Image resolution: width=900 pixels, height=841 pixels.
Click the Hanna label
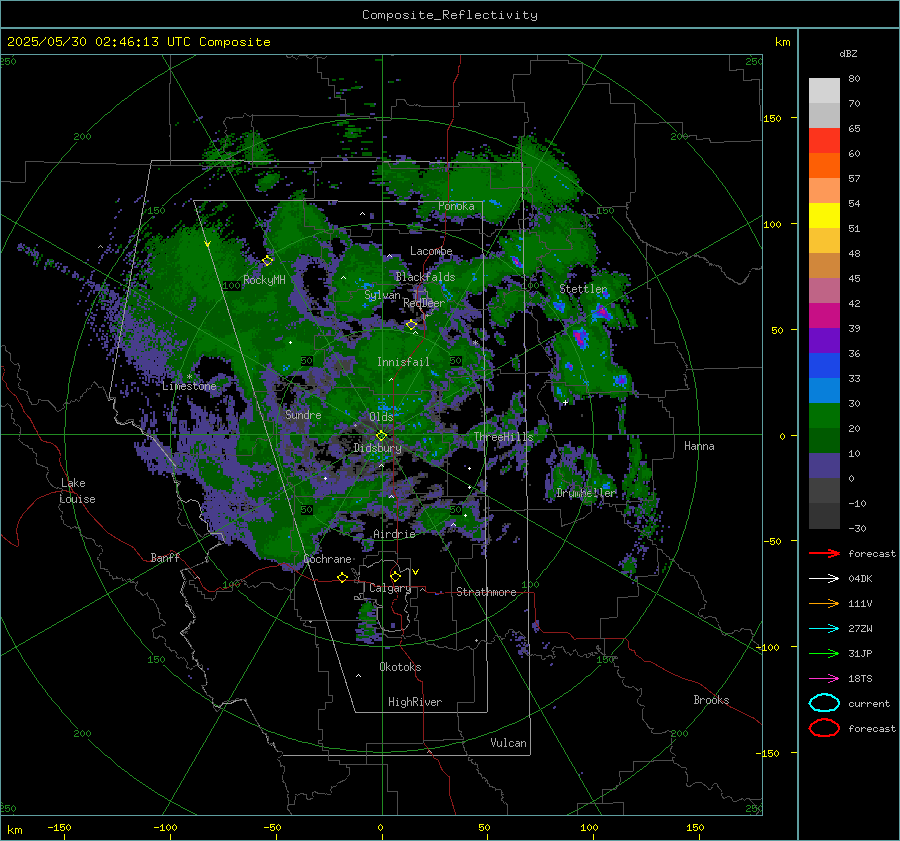[x=699, y=445]
